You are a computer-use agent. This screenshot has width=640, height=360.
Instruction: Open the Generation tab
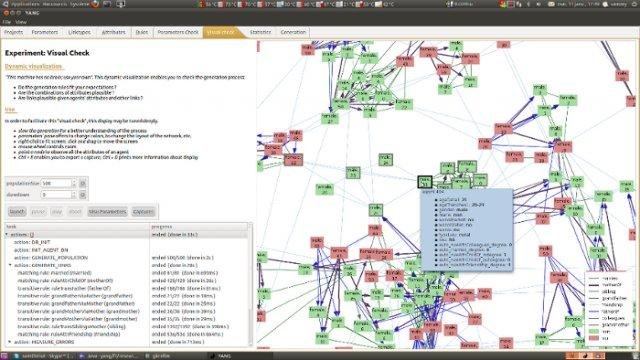pyautogui.click(x=293, y=32)
